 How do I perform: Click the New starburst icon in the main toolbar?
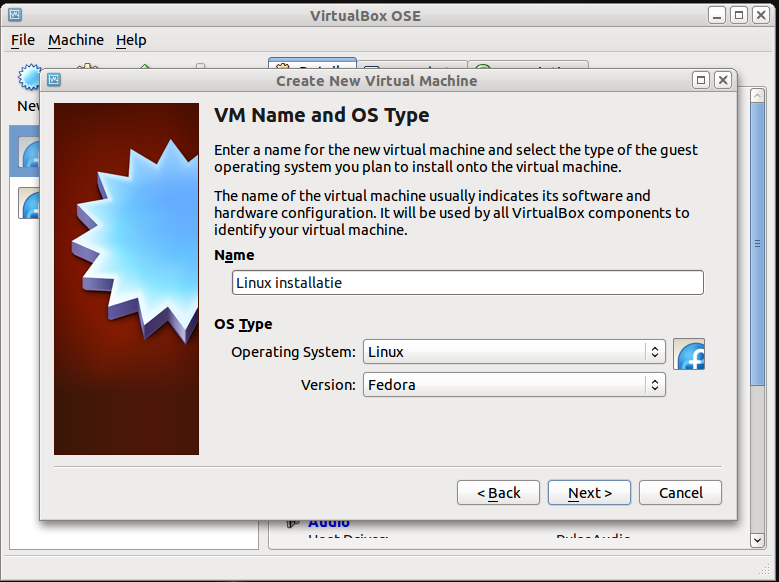coord(30,77)
